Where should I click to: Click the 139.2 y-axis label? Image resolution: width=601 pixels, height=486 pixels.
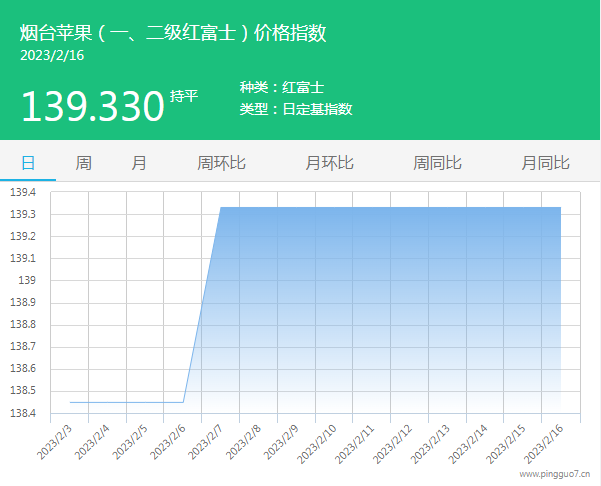pos(23,236)
